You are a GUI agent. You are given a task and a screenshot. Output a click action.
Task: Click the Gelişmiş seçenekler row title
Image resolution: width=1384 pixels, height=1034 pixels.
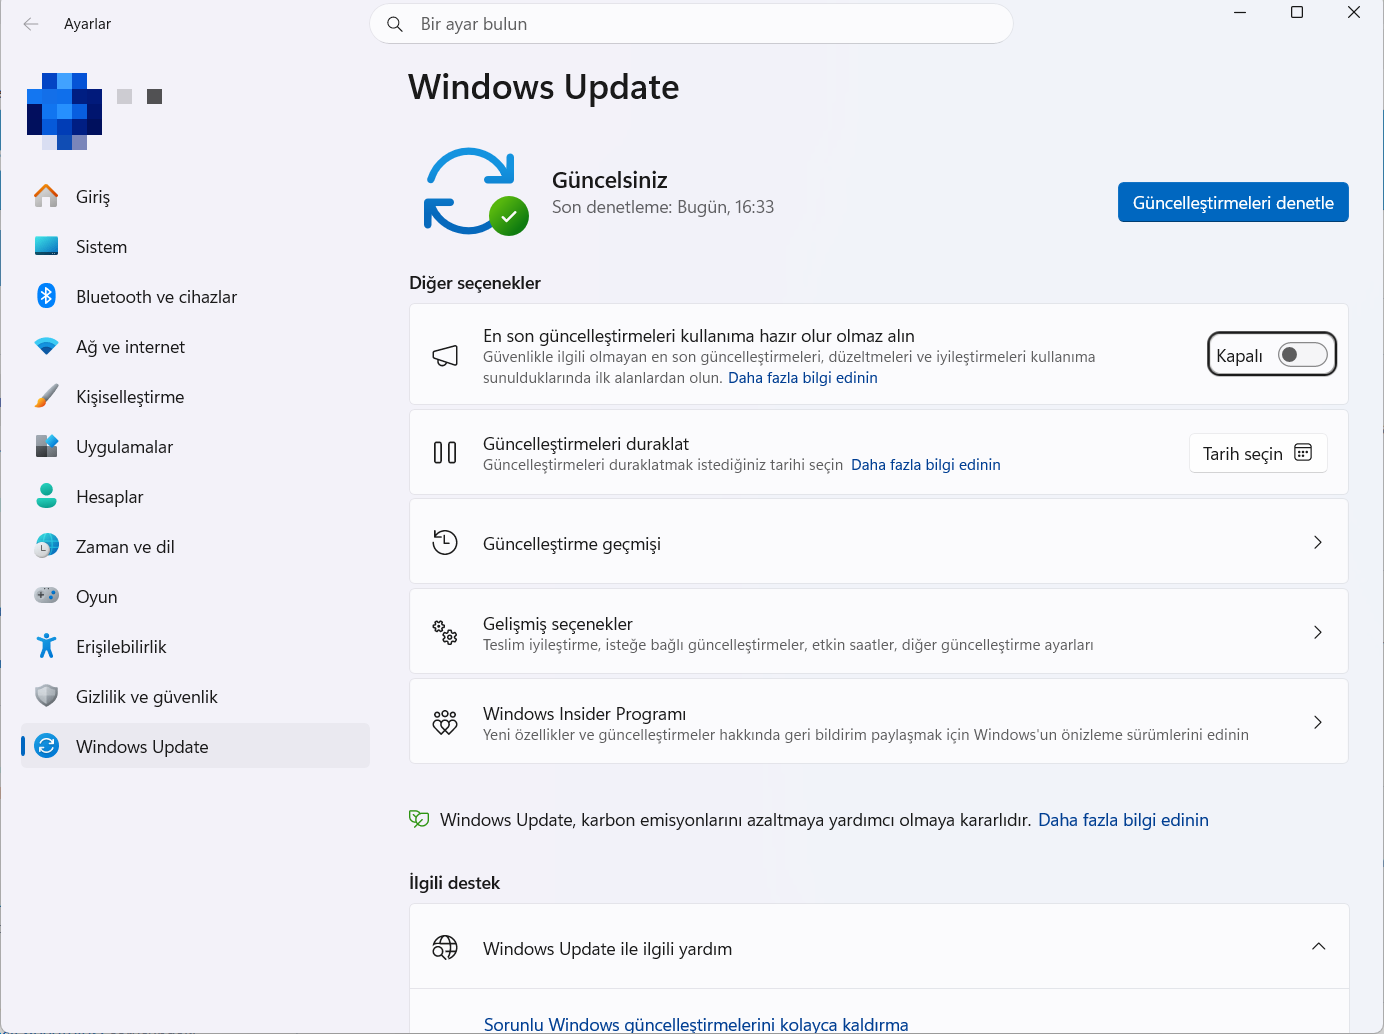(558, 623)
